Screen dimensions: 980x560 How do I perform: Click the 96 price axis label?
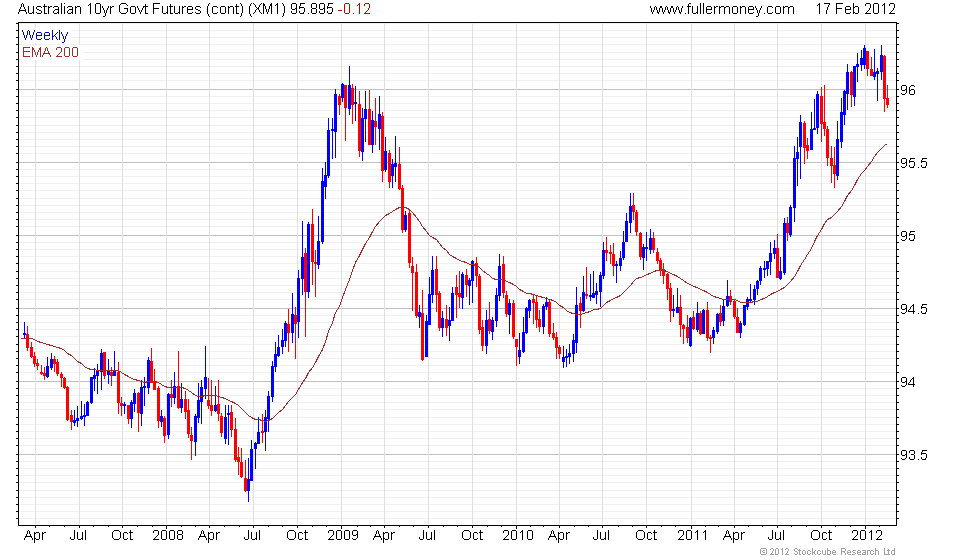(908, 90)
